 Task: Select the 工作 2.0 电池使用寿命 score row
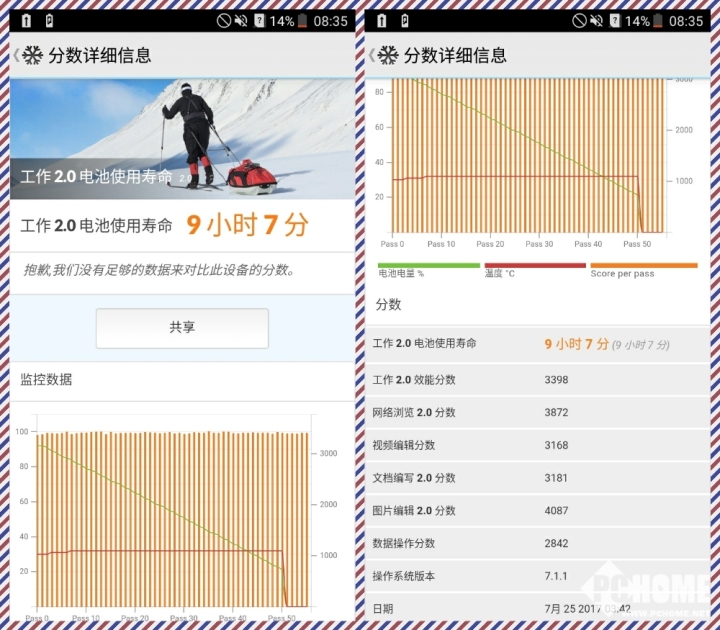(537, 344)
